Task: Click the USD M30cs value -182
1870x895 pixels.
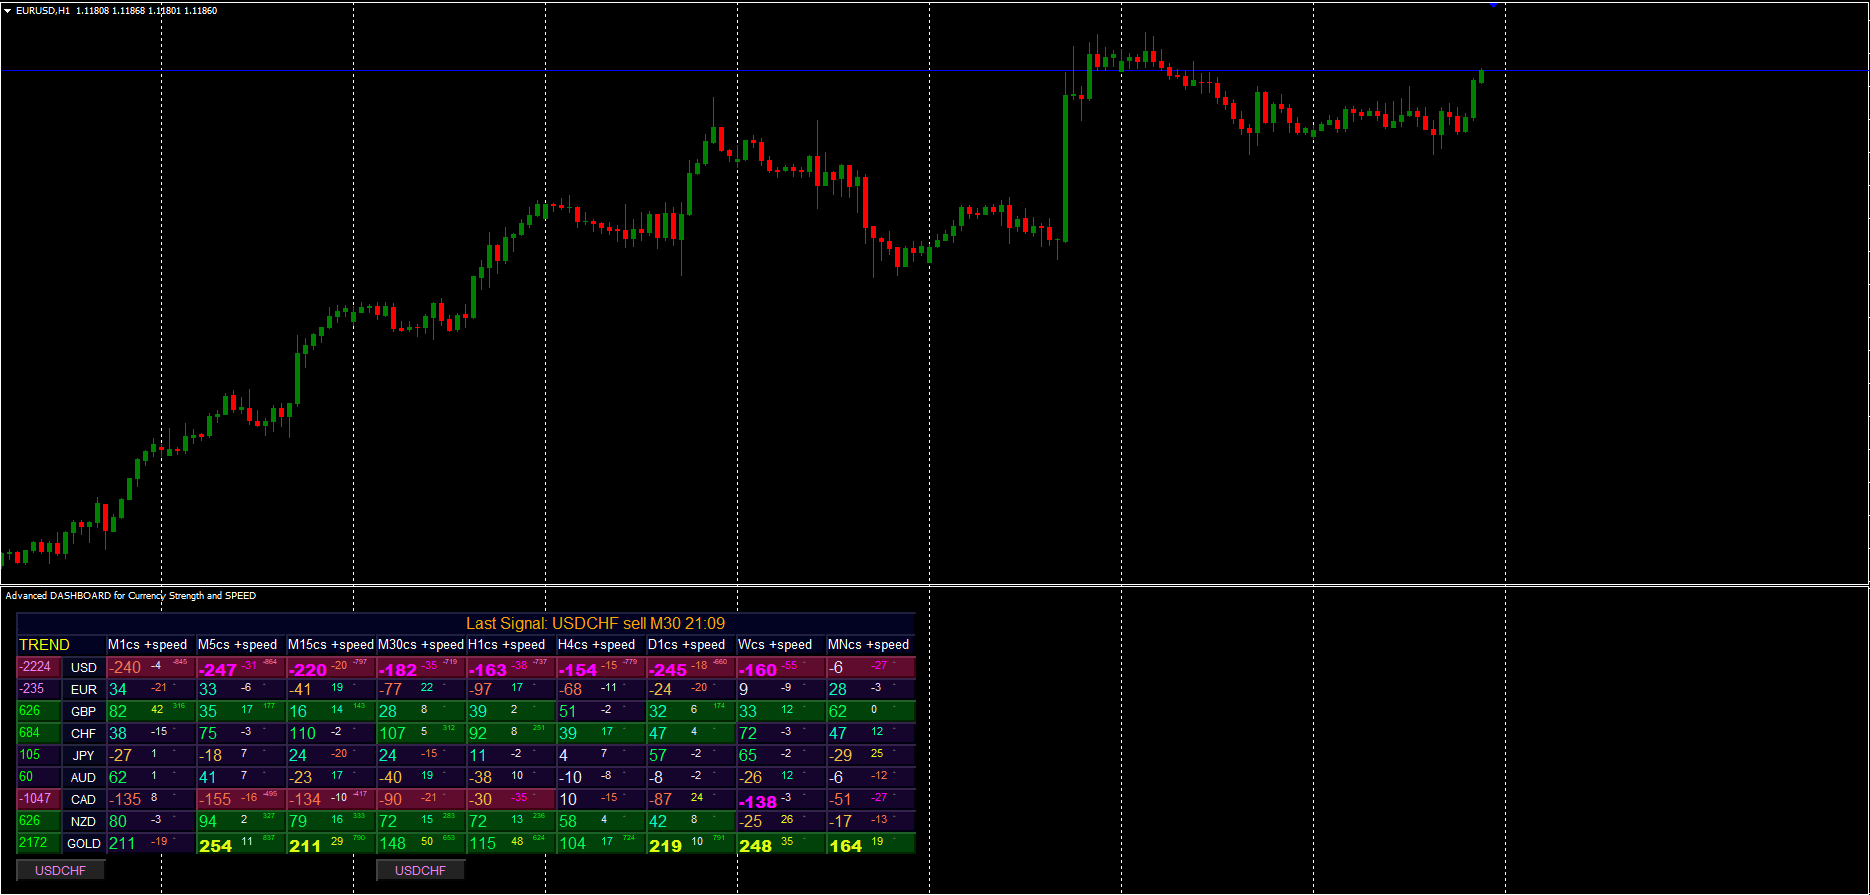Action: (398, 670)
